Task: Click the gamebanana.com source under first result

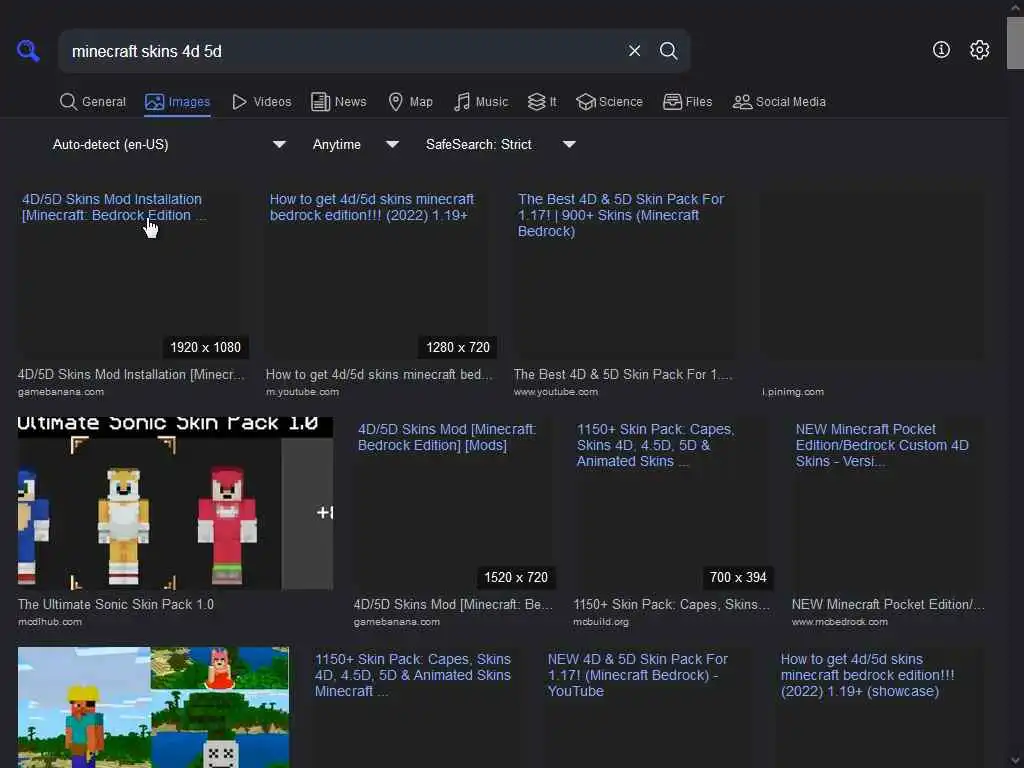Action: 61,392
